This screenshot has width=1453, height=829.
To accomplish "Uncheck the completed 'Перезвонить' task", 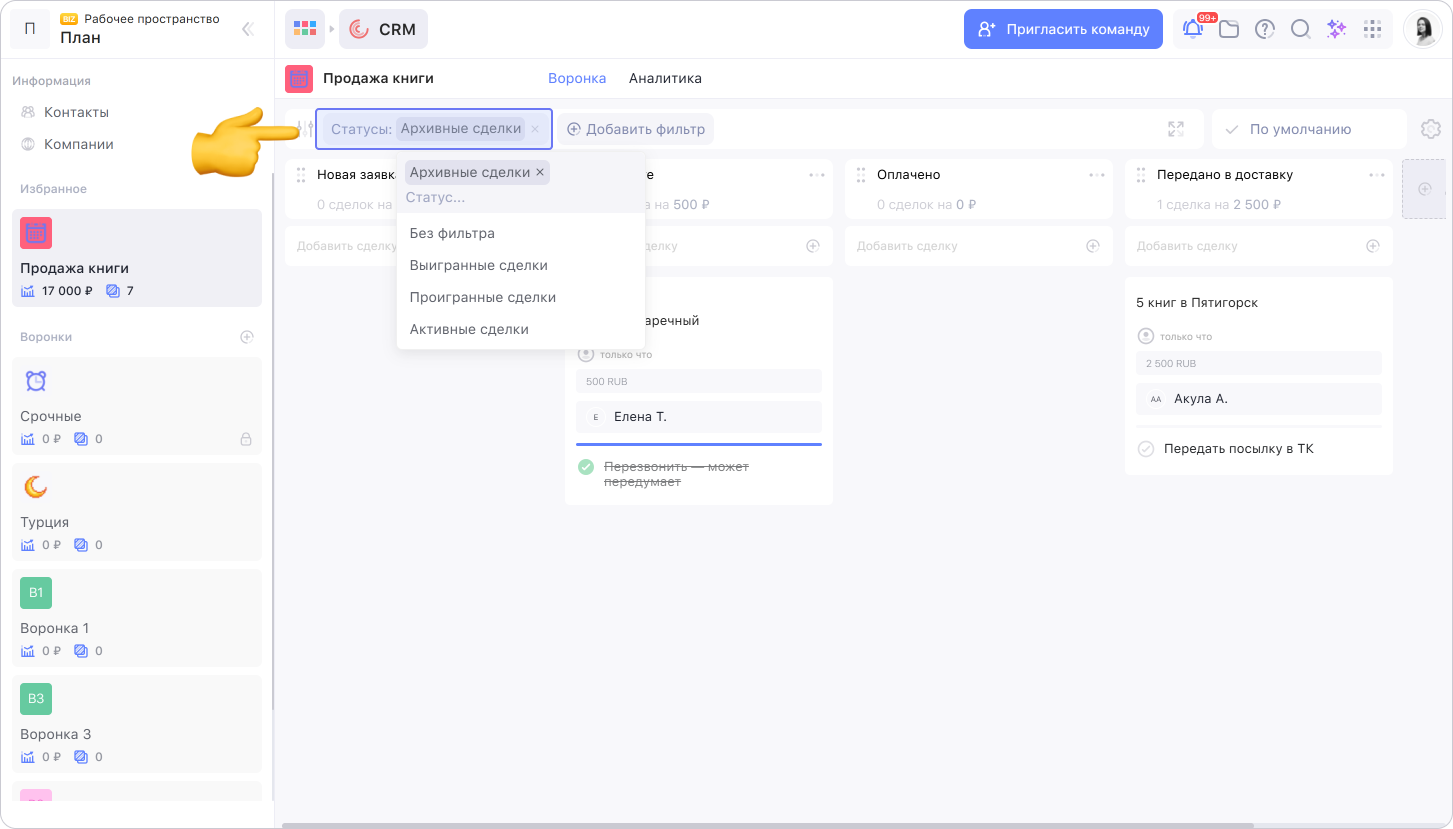I will [586, 467].
